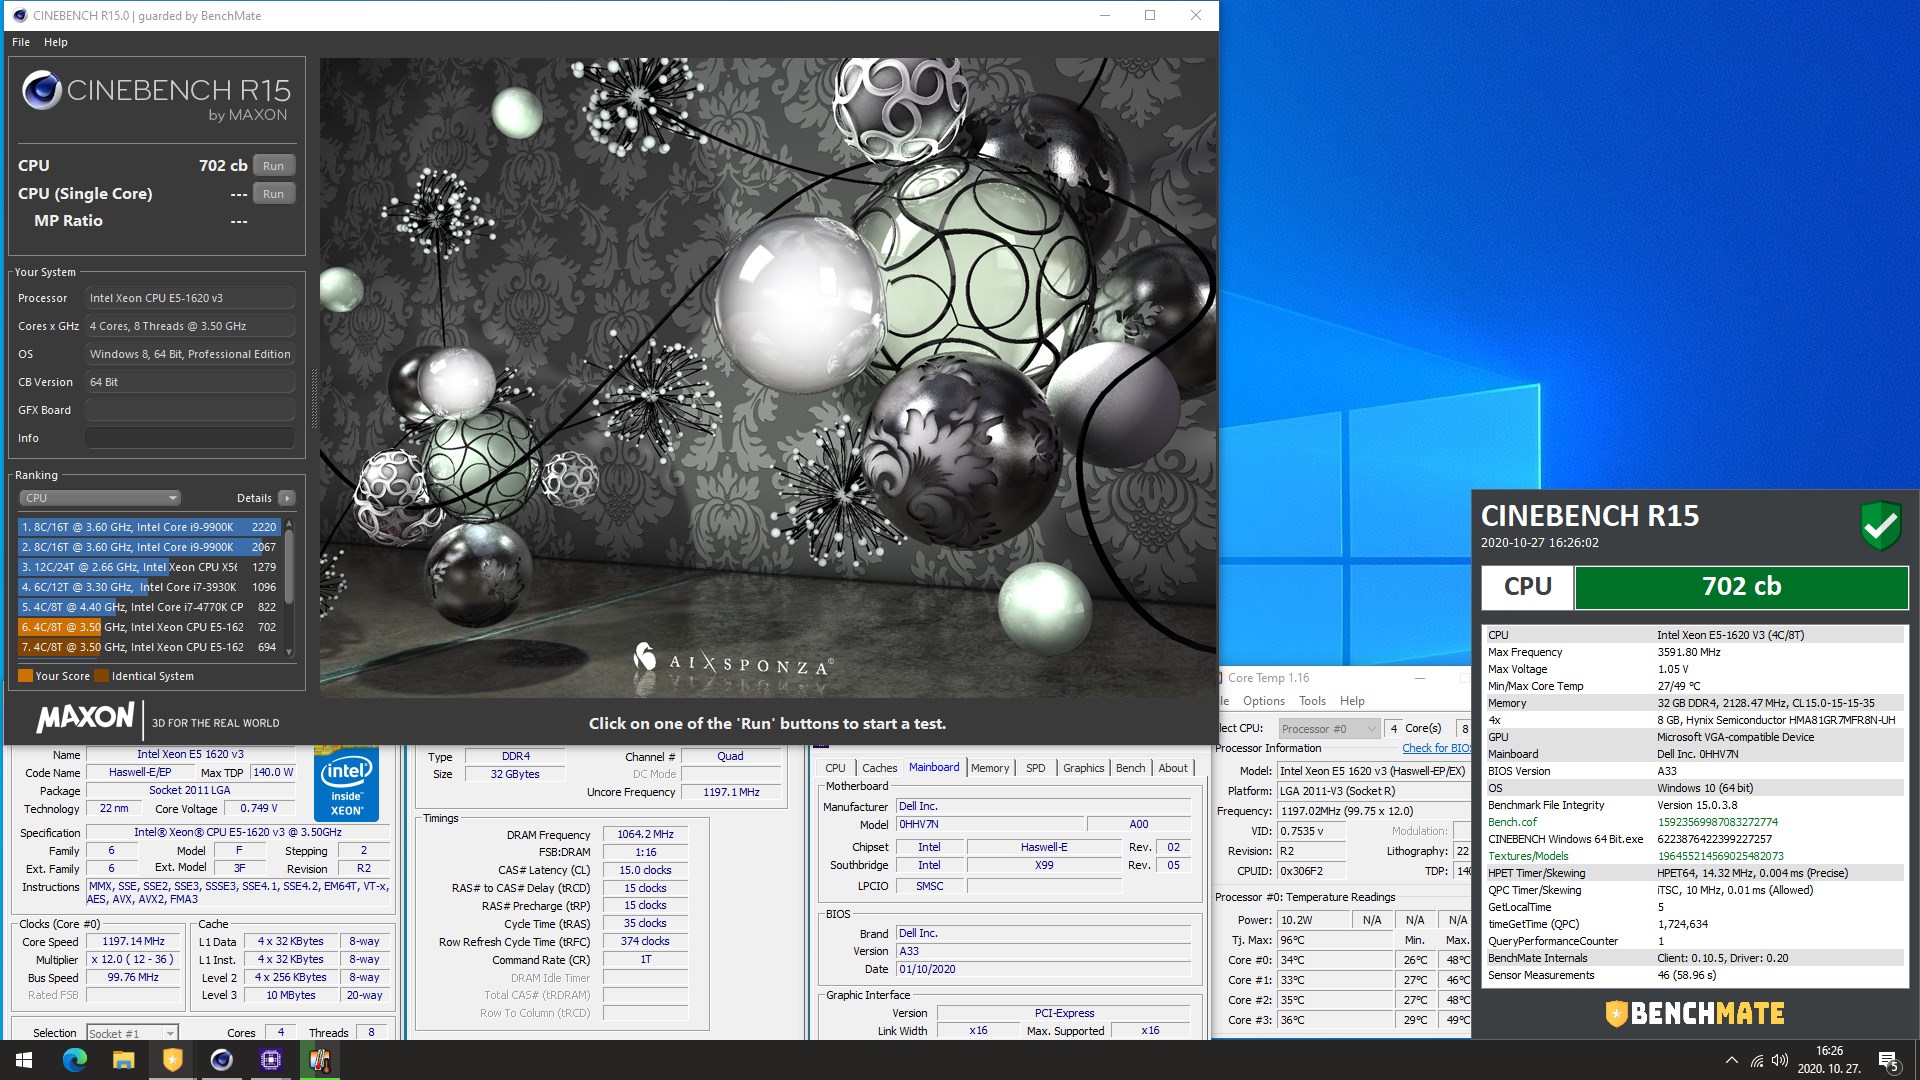This screenshot has height=1080, width=1920.
Task: Click ranking list scrollbar up arrow
Action: [x=290, y=524]
